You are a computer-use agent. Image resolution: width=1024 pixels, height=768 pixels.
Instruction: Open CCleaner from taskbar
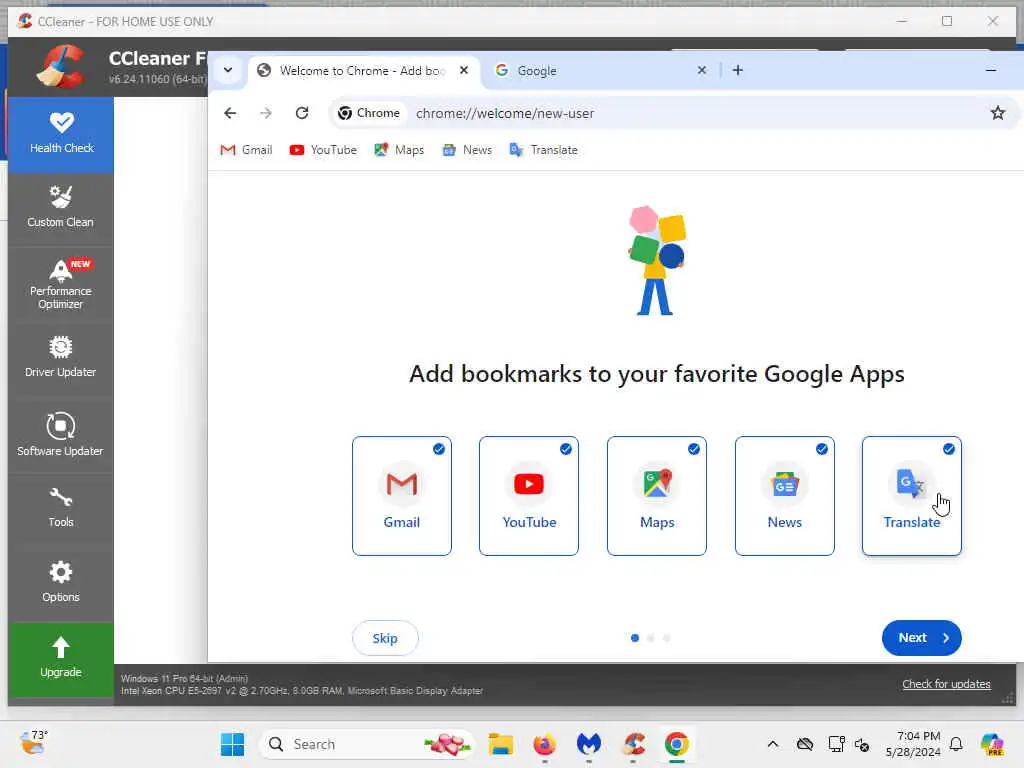pyautogui.click(x=633, y=744)
